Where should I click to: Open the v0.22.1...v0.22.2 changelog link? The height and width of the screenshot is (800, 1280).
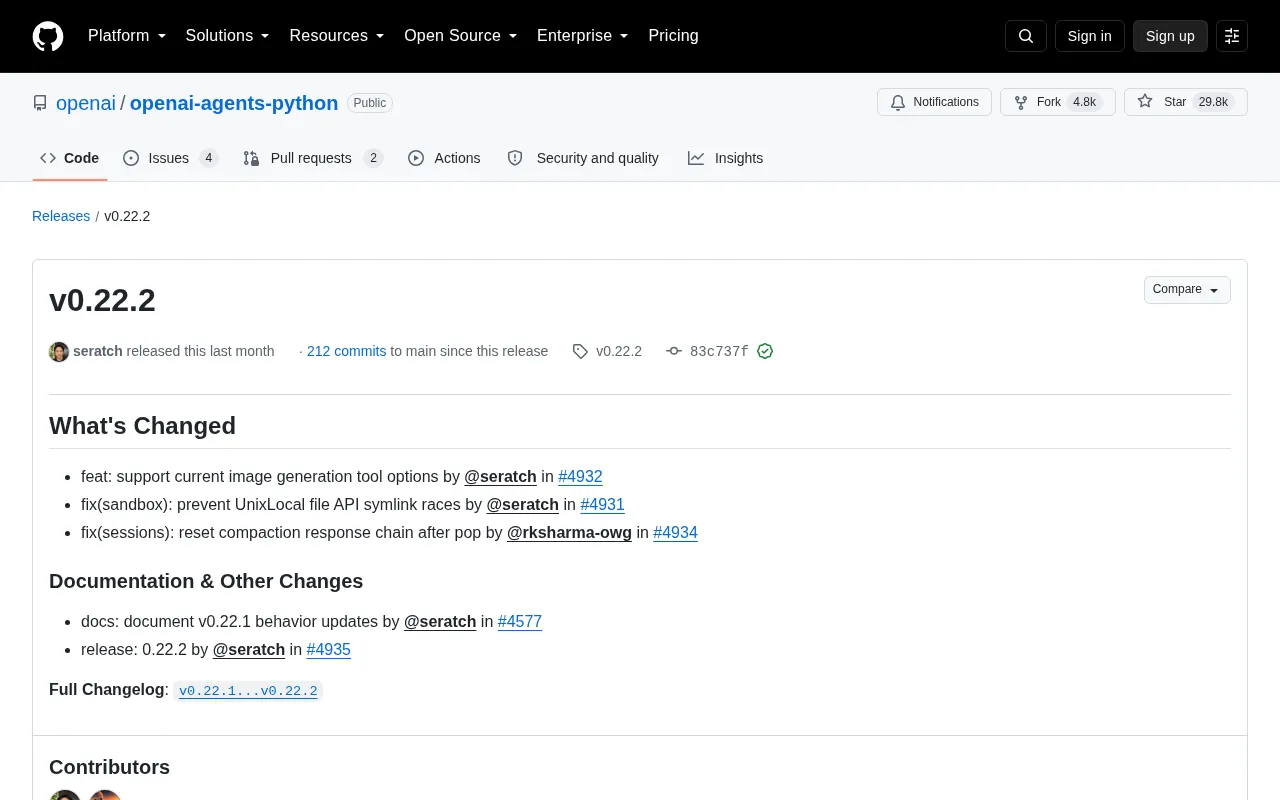(x=248, y=691)
